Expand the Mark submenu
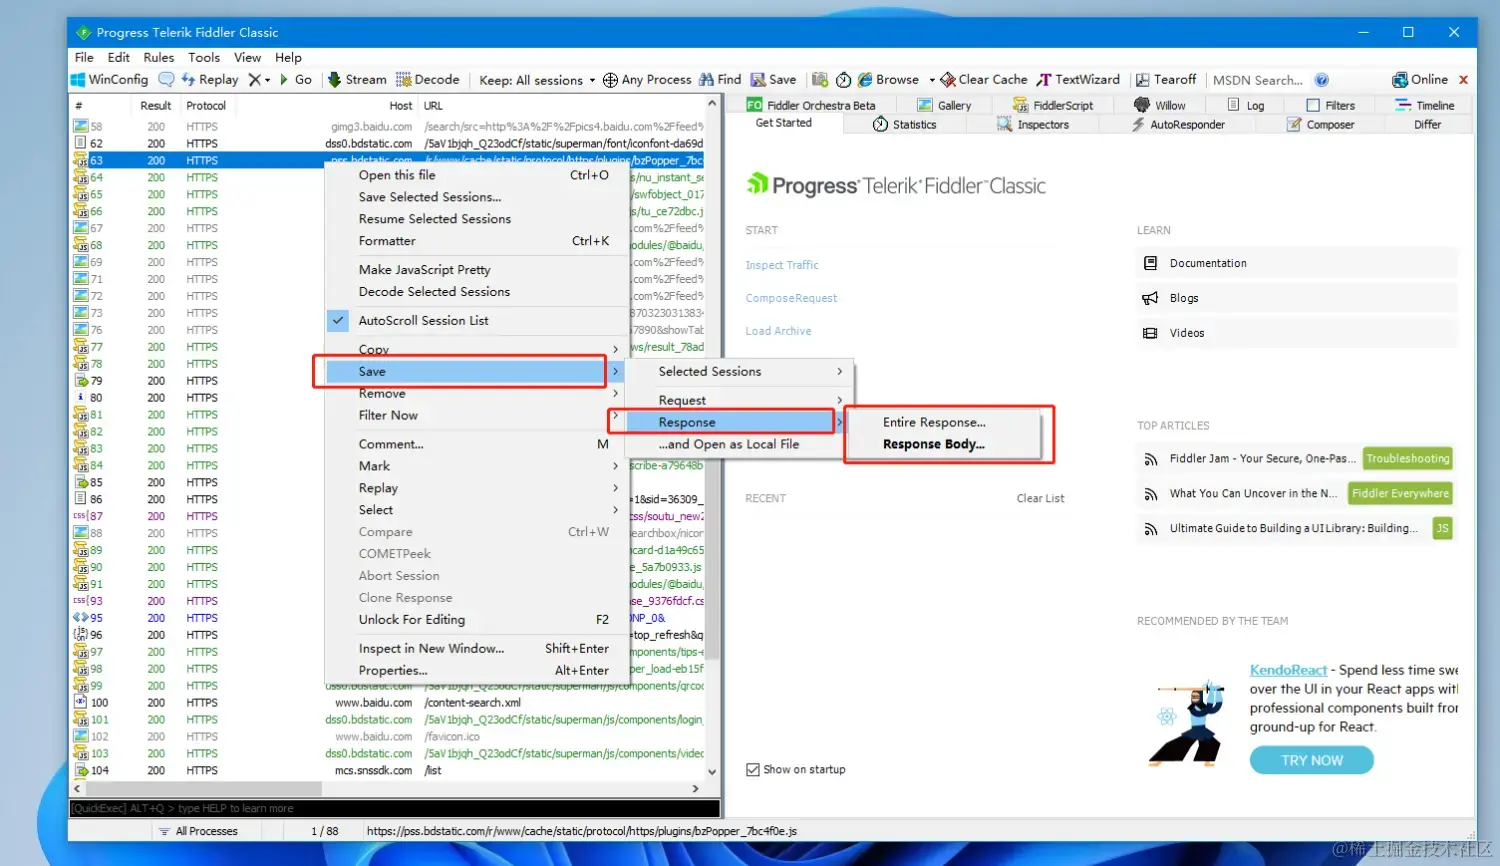The image size is (1500, 866). 475,467
